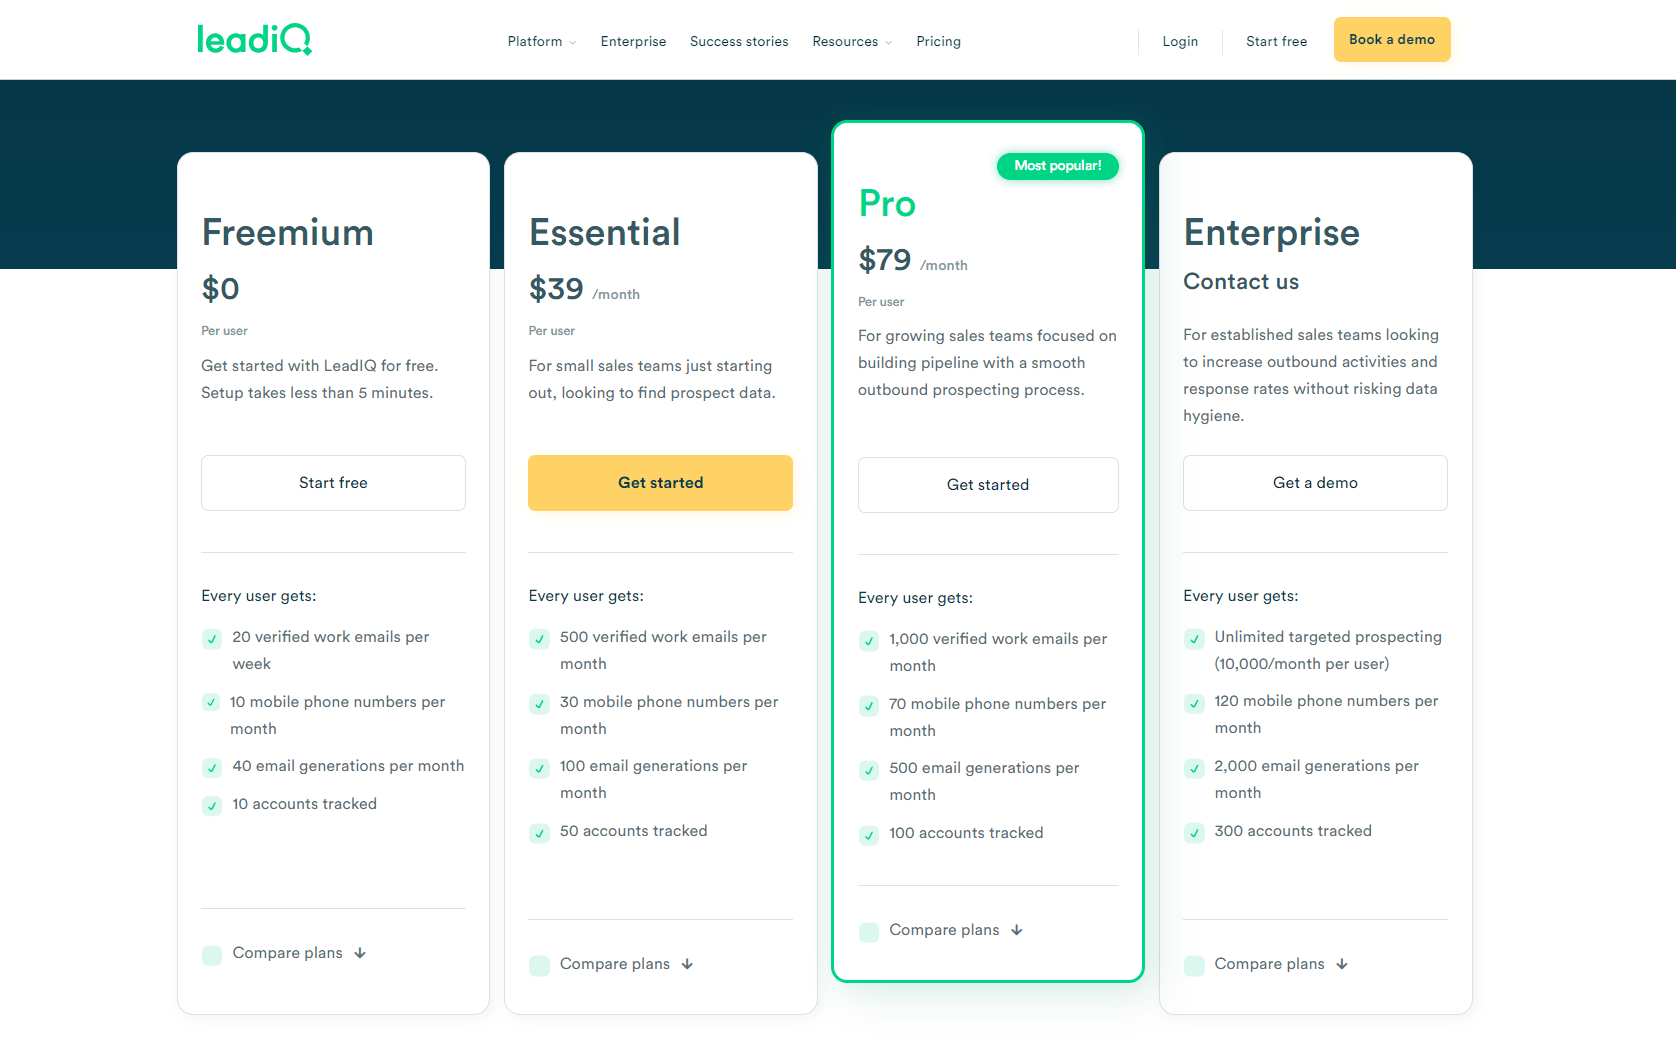1676x1052 pixels.
Task: Click '40 email generations per month' text
Action: coord(348,766)
